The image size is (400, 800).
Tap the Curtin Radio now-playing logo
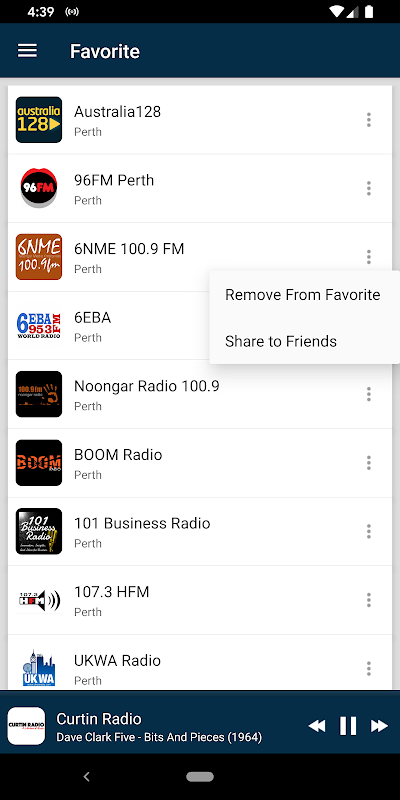[27, 726]
